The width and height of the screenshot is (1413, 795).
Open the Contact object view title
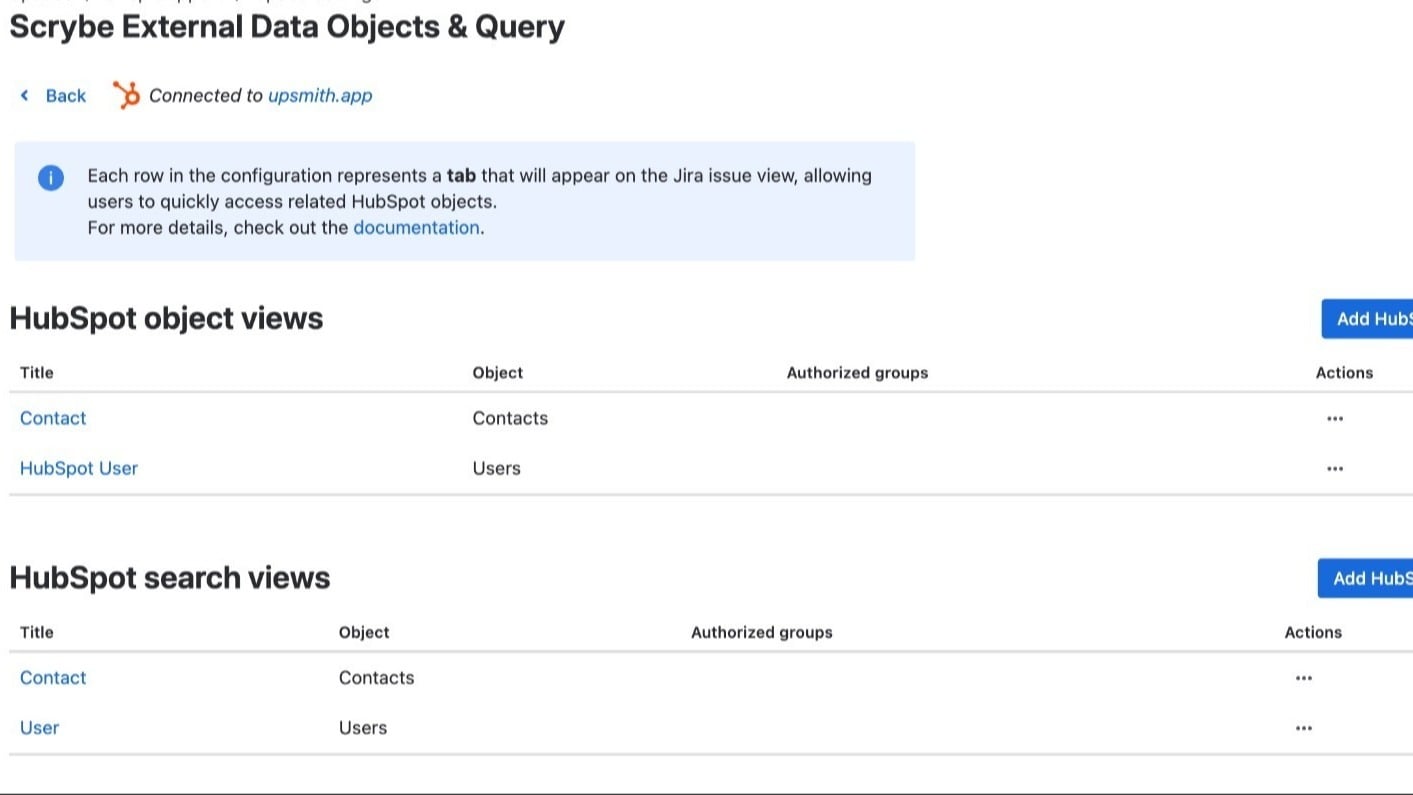click(x=53, y=418)
